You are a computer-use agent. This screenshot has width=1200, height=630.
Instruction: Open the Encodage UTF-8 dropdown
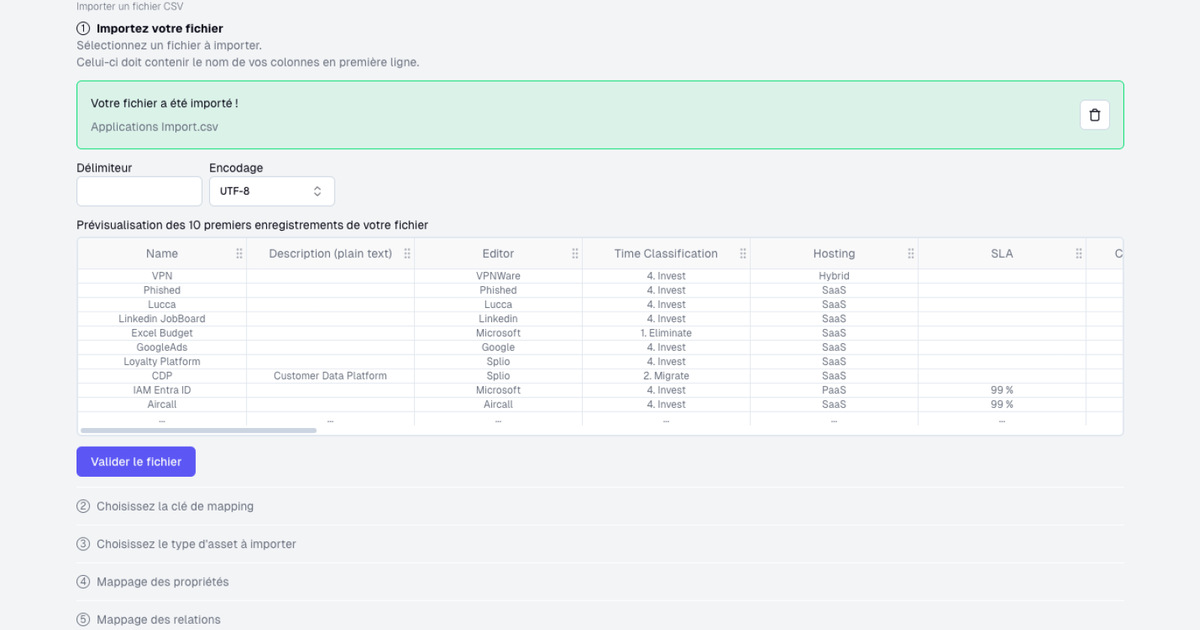pos(271,190)
